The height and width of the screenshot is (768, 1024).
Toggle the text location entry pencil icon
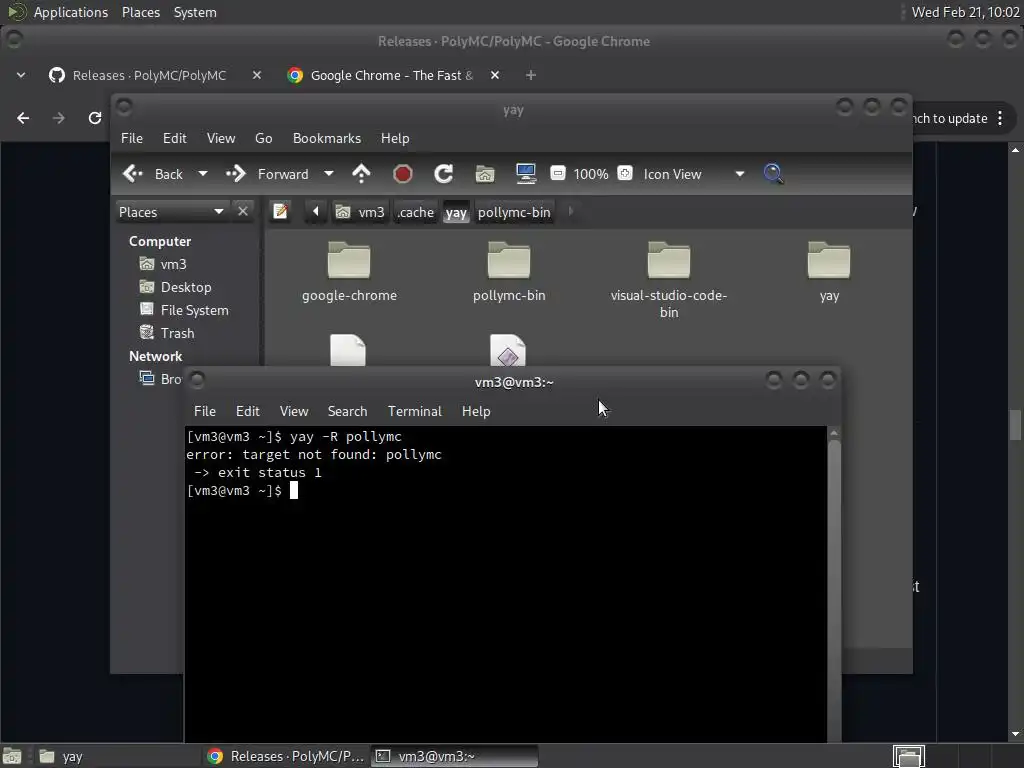click(x=280, y=212)
